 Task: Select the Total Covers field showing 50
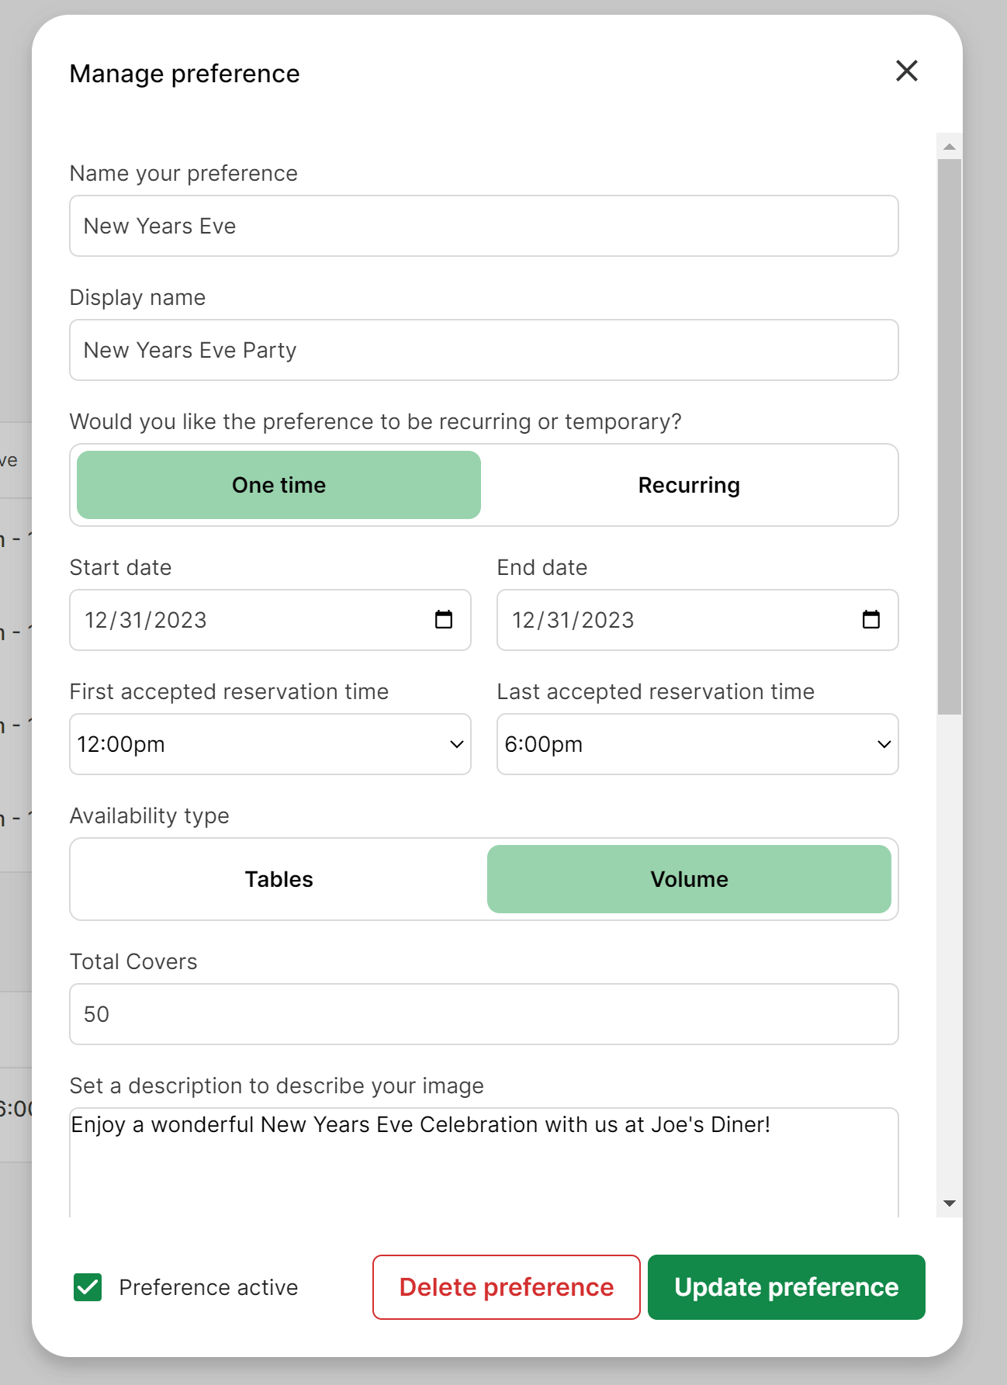pyautogui.click(x=484, y=1014)
